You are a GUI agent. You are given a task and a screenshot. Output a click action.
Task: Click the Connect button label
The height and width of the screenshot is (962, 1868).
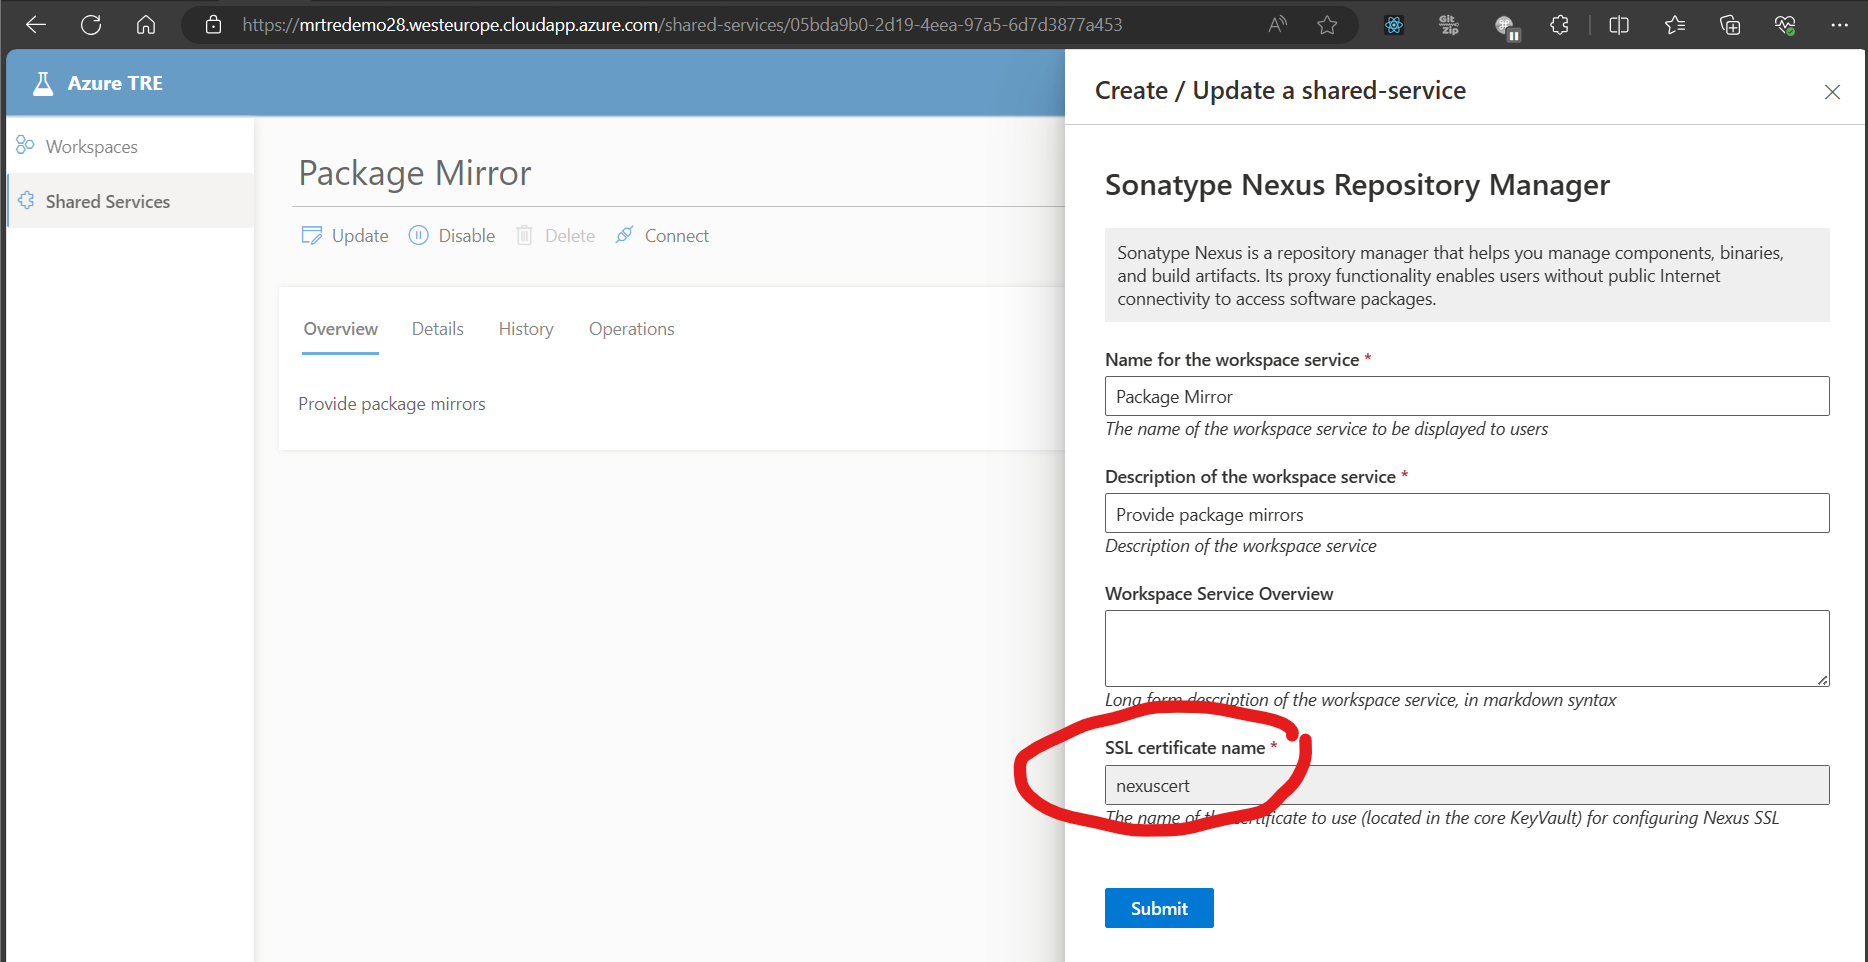(677, 236)
